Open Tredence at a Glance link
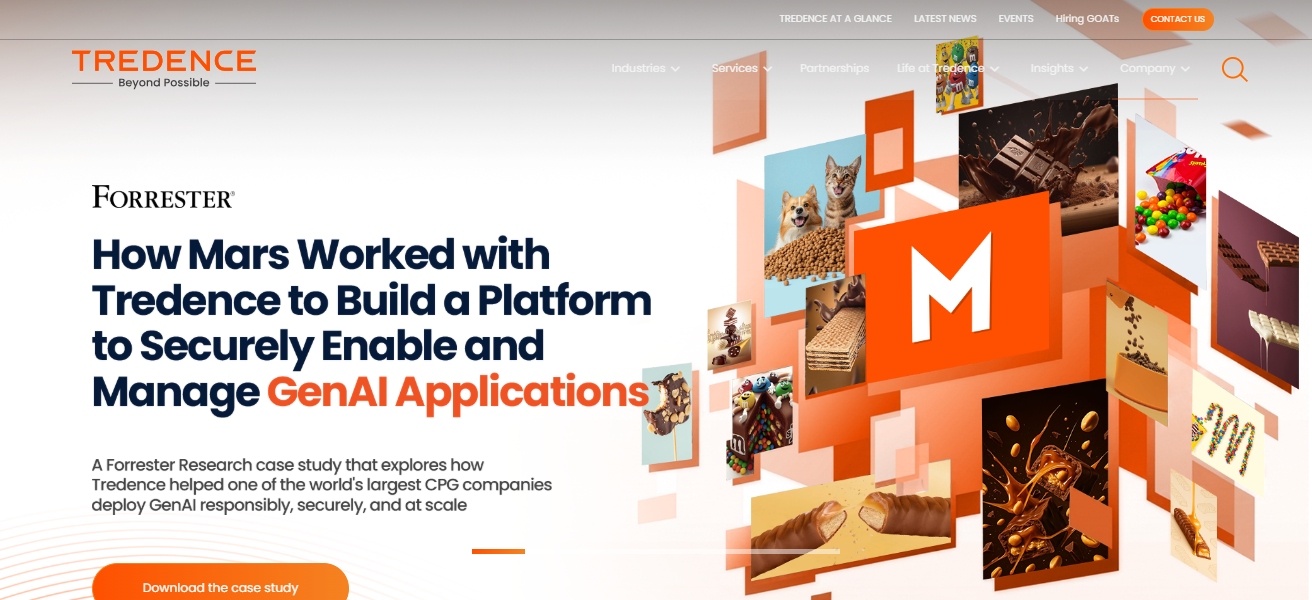Viewport: 1312px width, 600px height. [835, 19]
